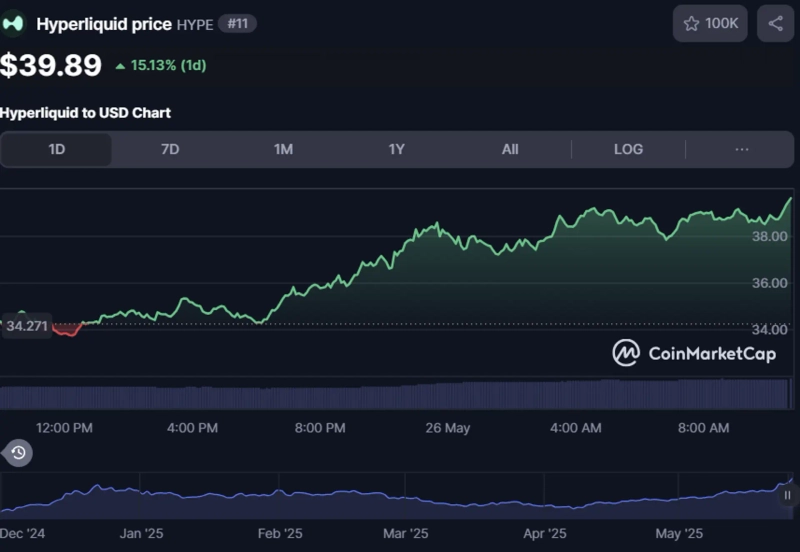Click the range slider handle at right edge
The width and height of the screenshot is (800, 552).
[788, 495]
